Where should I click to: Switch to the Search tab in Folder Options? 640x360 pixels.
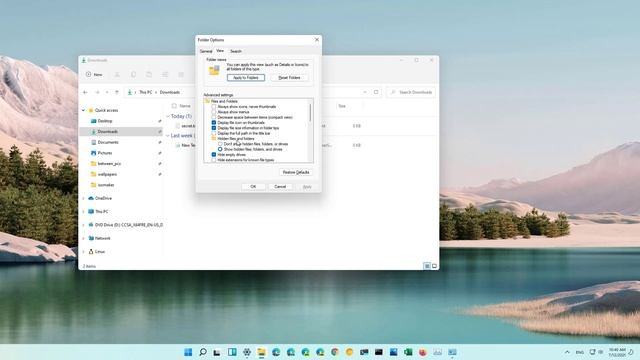pyautogui.click(x=236, y=51)
